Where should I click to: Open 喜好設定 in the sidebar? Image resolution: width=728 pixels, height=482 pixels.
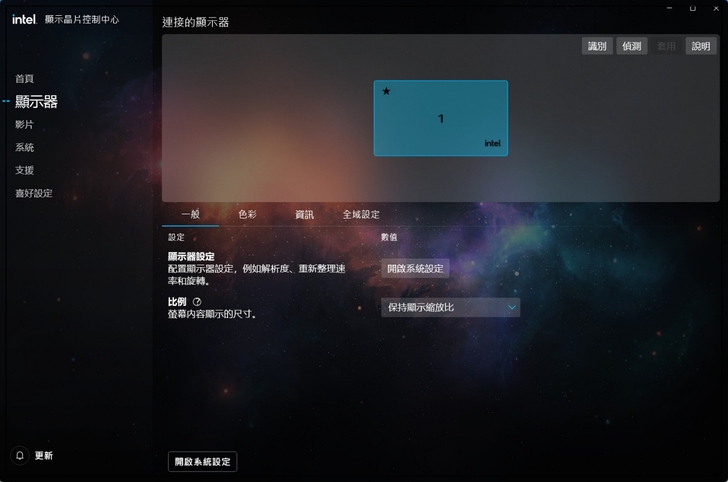[34, 193]
